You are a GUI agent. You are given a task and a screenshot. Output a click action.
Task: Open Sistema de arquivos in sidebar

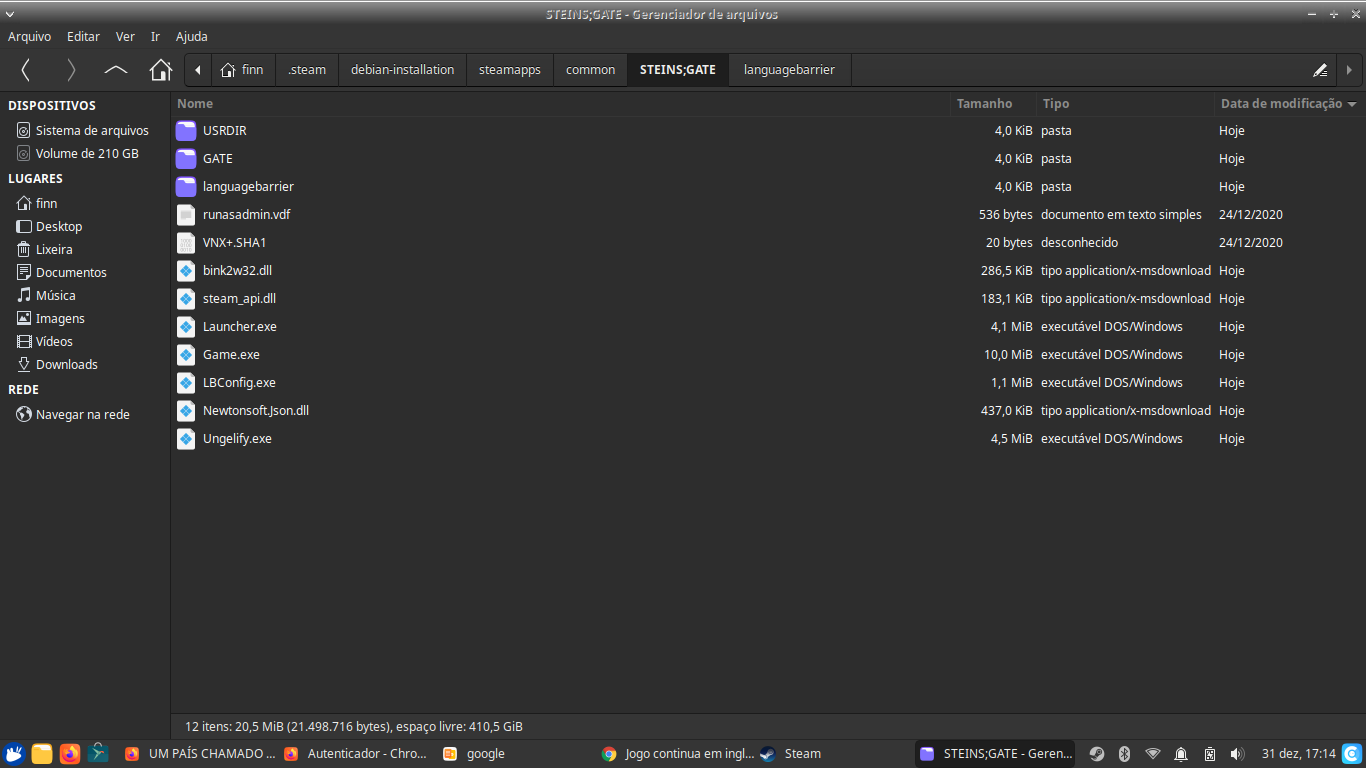coord(84,131)
